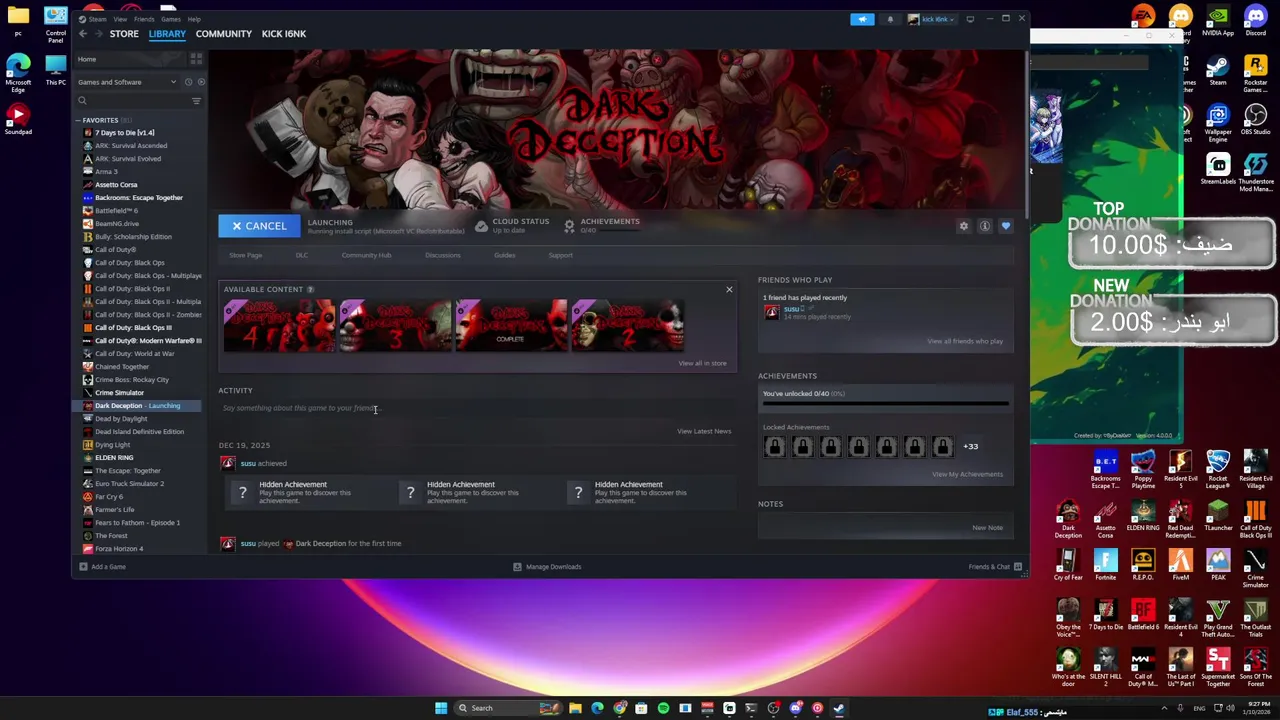The height and width of the screenshot is (720, 1280).
Task: Click the activity say something field
Action: pyautogui.click(x=476, y=408)
